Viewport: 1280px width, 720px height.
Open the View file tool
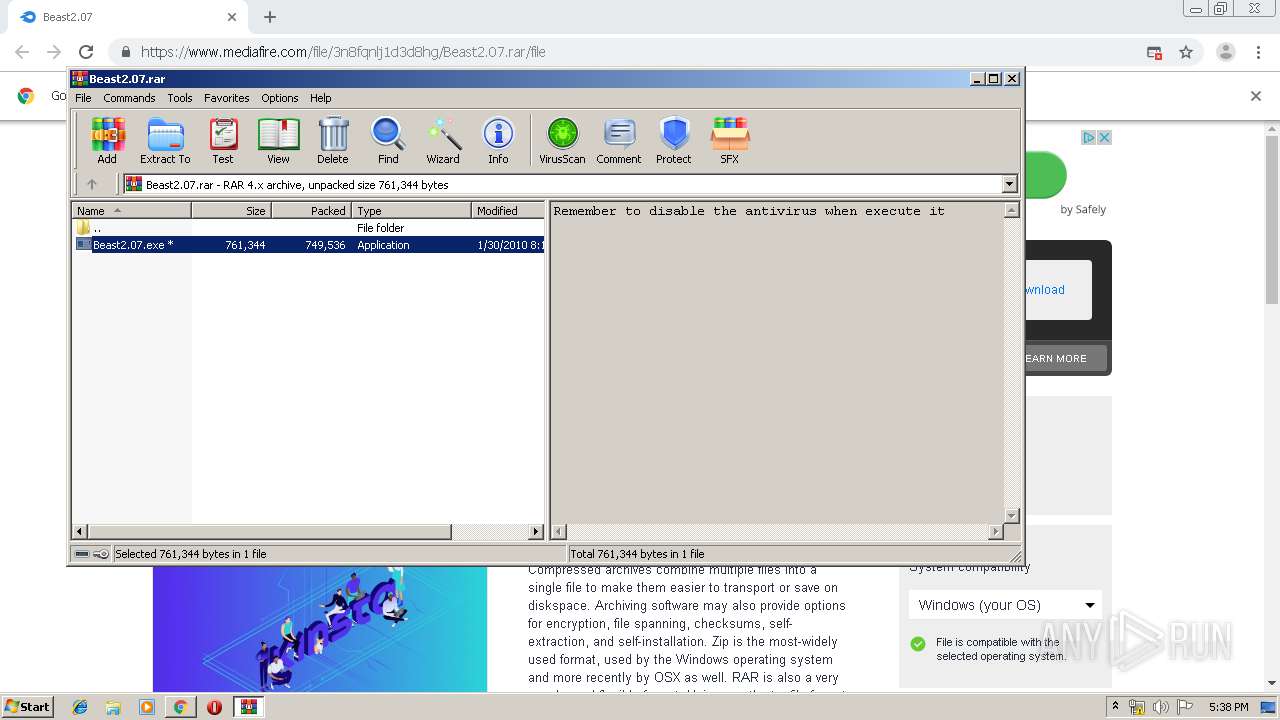click(x=278, y=140)
